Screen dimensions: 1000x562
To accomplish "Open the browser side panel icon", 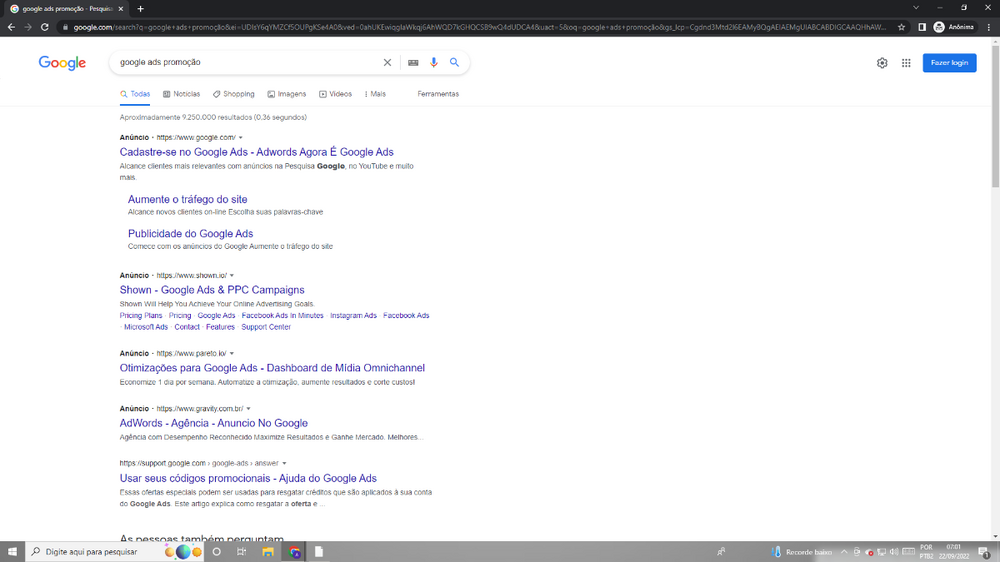I will [922, 27].
